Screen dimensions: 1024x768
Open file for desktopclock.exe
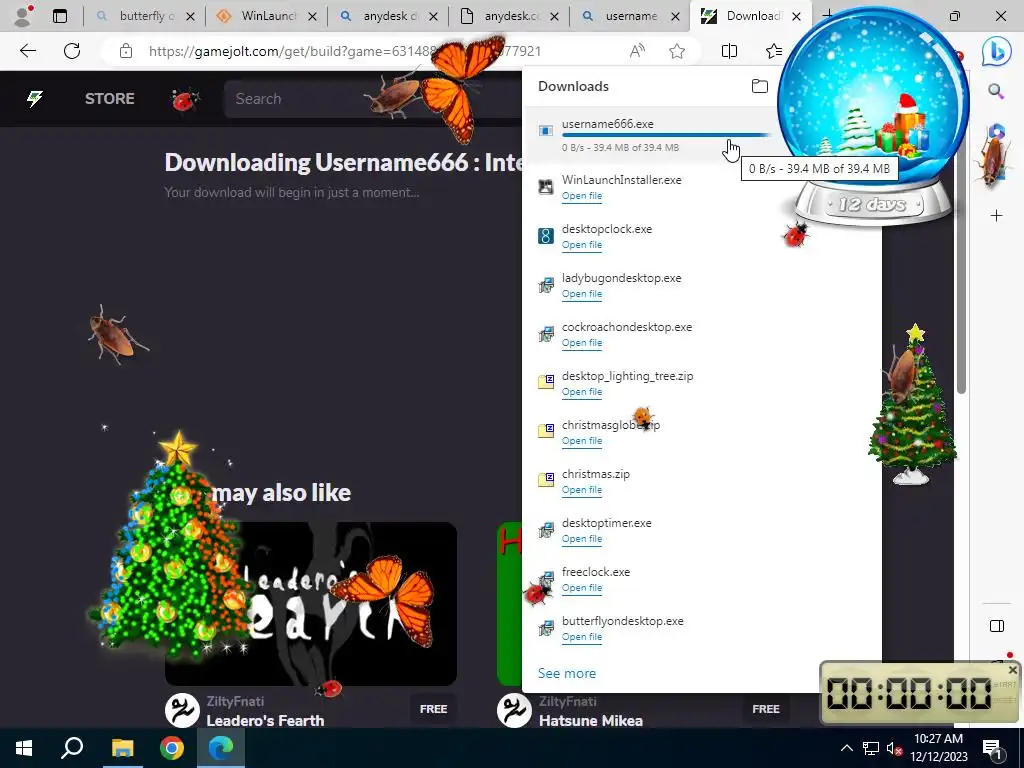[582, 245]
